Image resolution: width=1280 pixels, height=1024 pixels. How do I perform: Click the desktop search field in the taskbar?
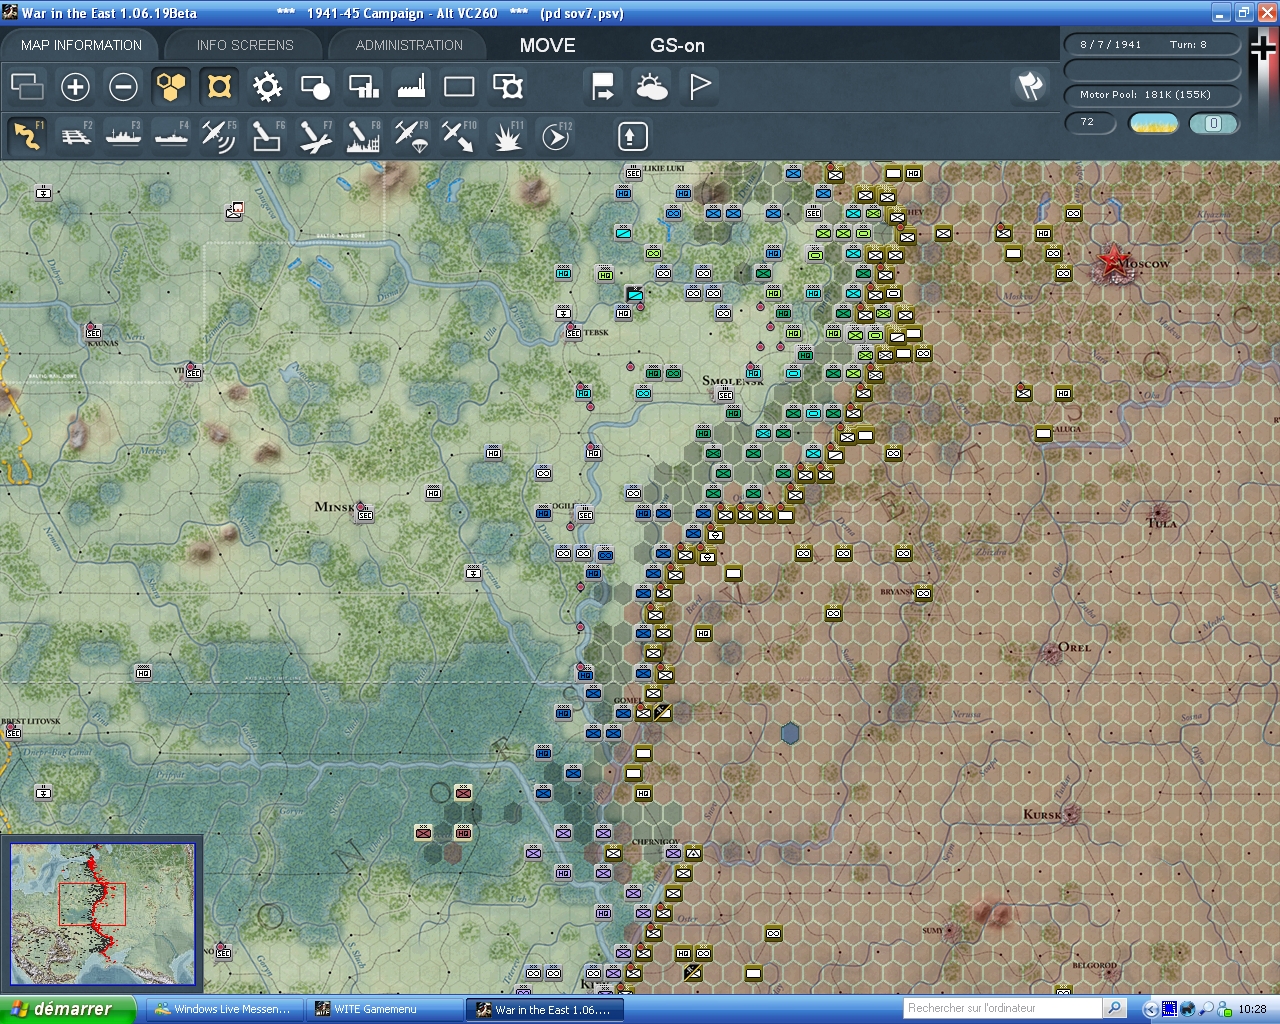pos(1002,1008)
